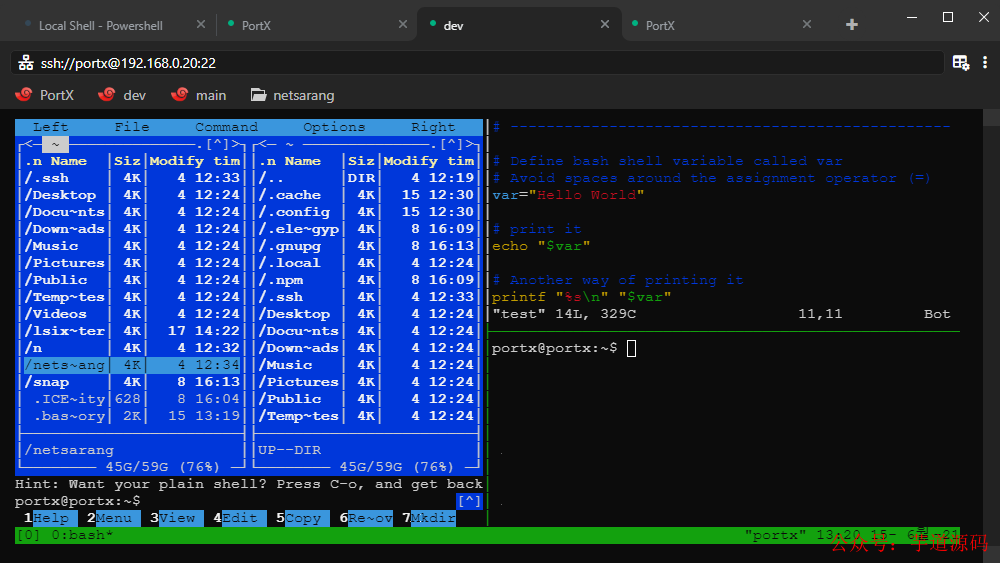Viewport: 1000px width, 563px height.
Task: Select the dev session tab
Action: (x=453, y=26)
